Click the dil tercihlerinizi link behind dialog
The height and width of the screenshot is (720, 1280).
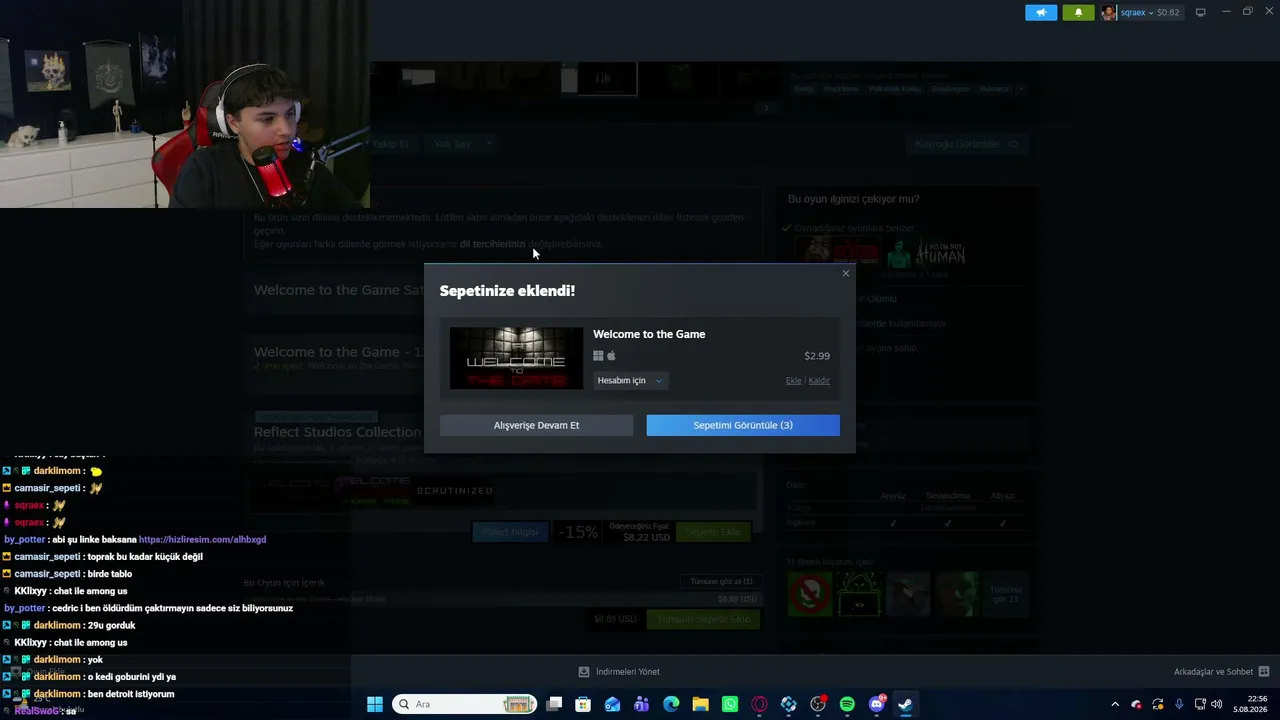click(492, 244)
